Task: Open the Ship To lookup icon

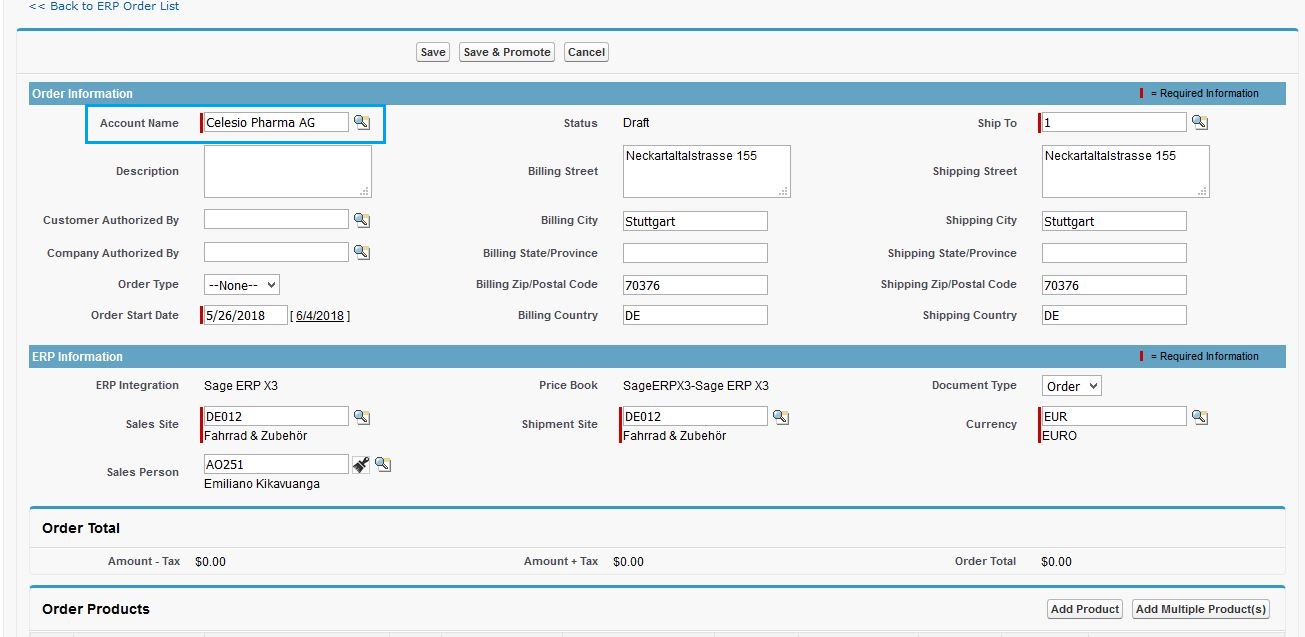Action: 1200,122
